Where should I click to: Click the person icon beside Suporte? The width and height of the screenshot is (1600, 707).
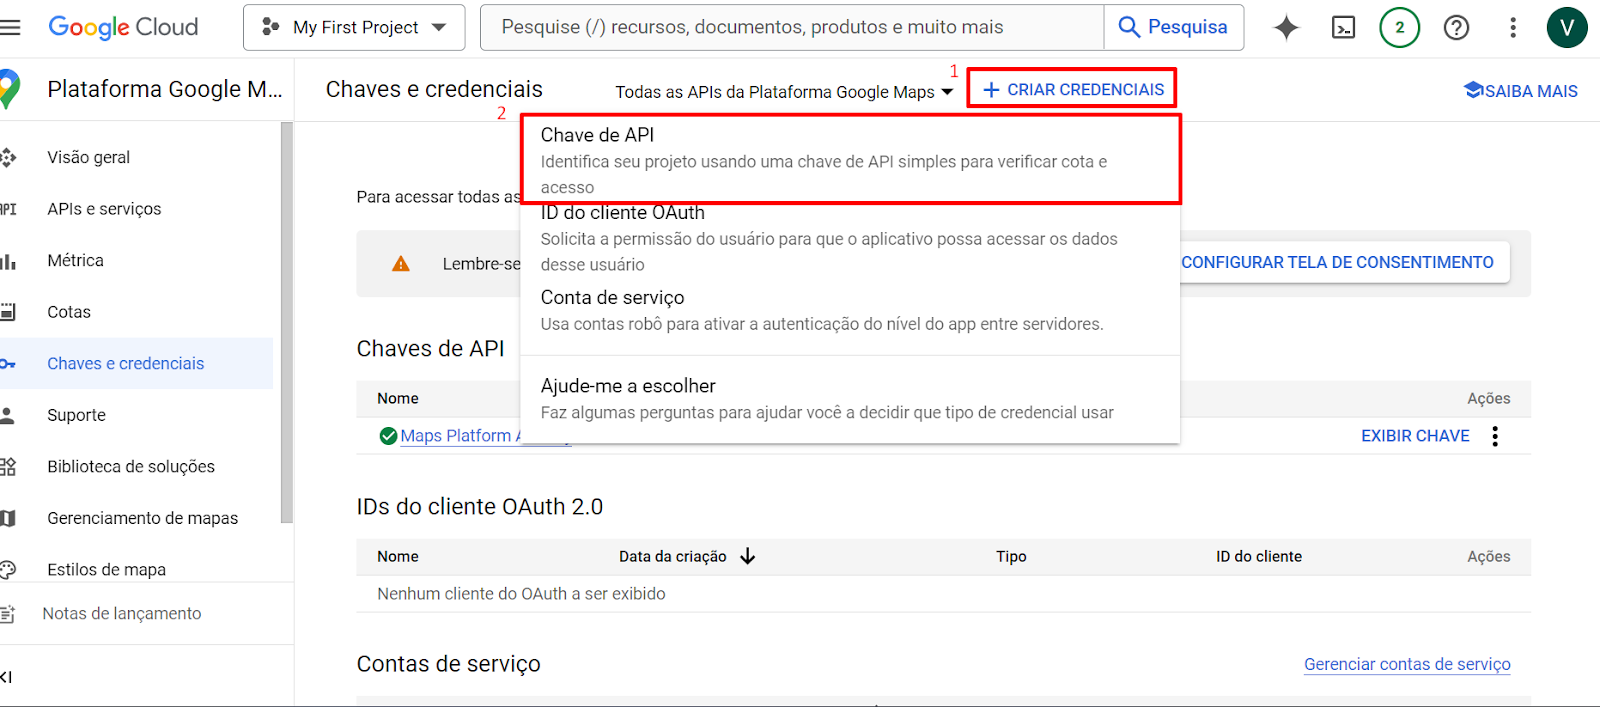coord(8,415)
